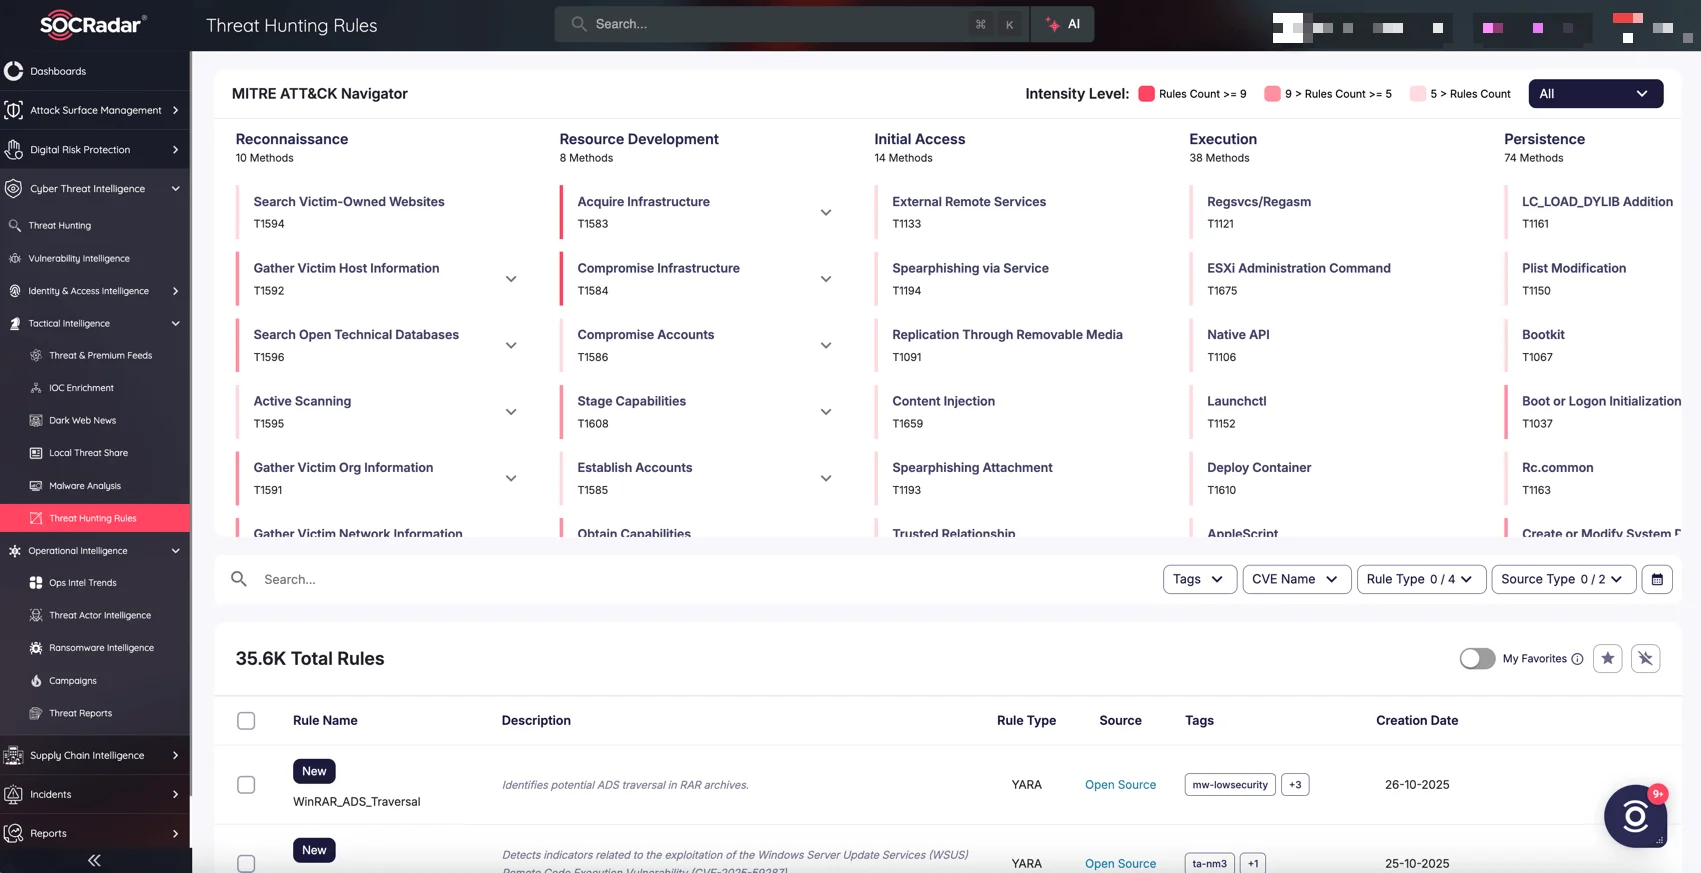Sort by the Creation Date column header
The width and height of the screenshot is (1701, 873).
[1417, 721]
